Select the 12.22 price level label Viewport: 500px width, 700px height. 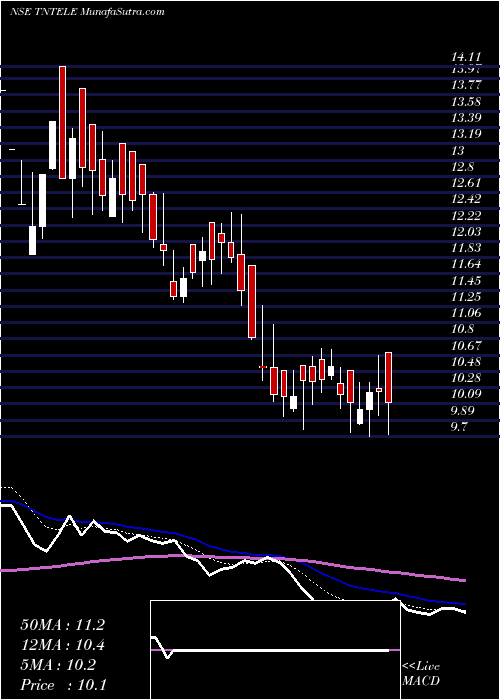(466, 216)
